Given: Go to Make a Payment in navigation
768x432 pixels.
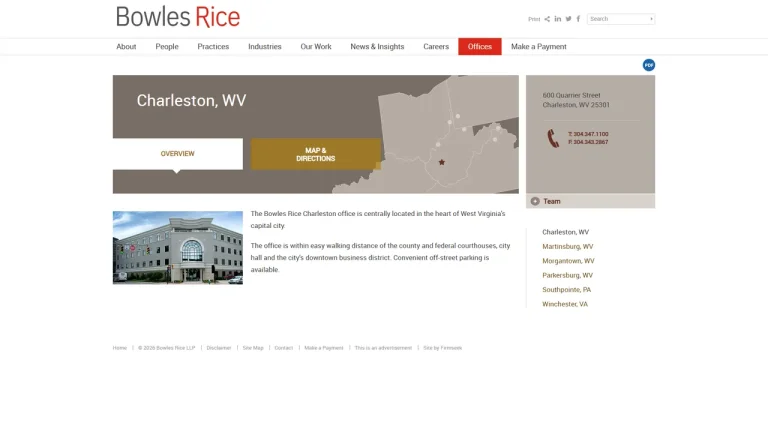Looking at the screenshot, I should click(539, 47).
